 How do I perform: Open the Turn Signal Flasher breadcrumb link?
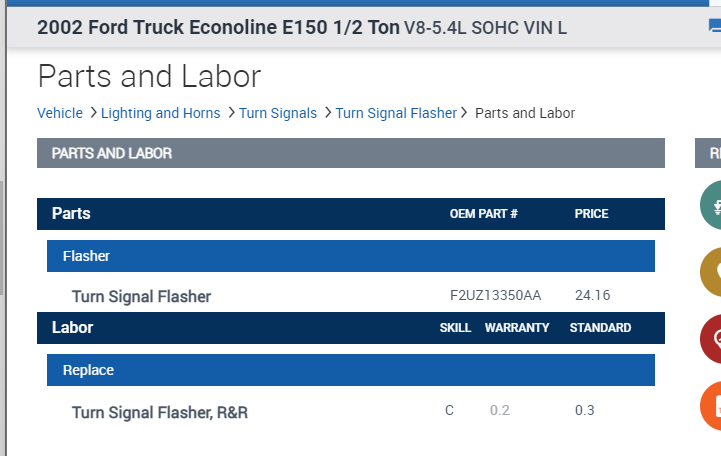click(396, 113)
